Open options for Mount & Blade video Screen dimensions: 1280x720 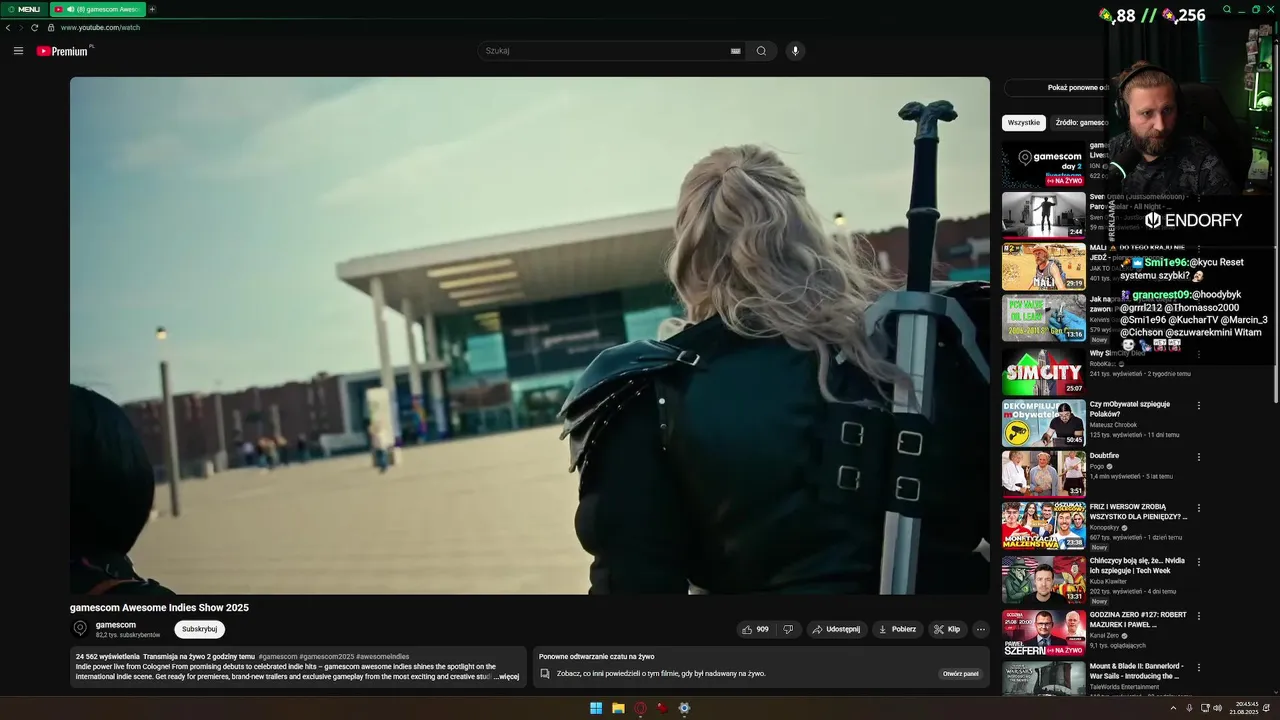click(1199, 667)
